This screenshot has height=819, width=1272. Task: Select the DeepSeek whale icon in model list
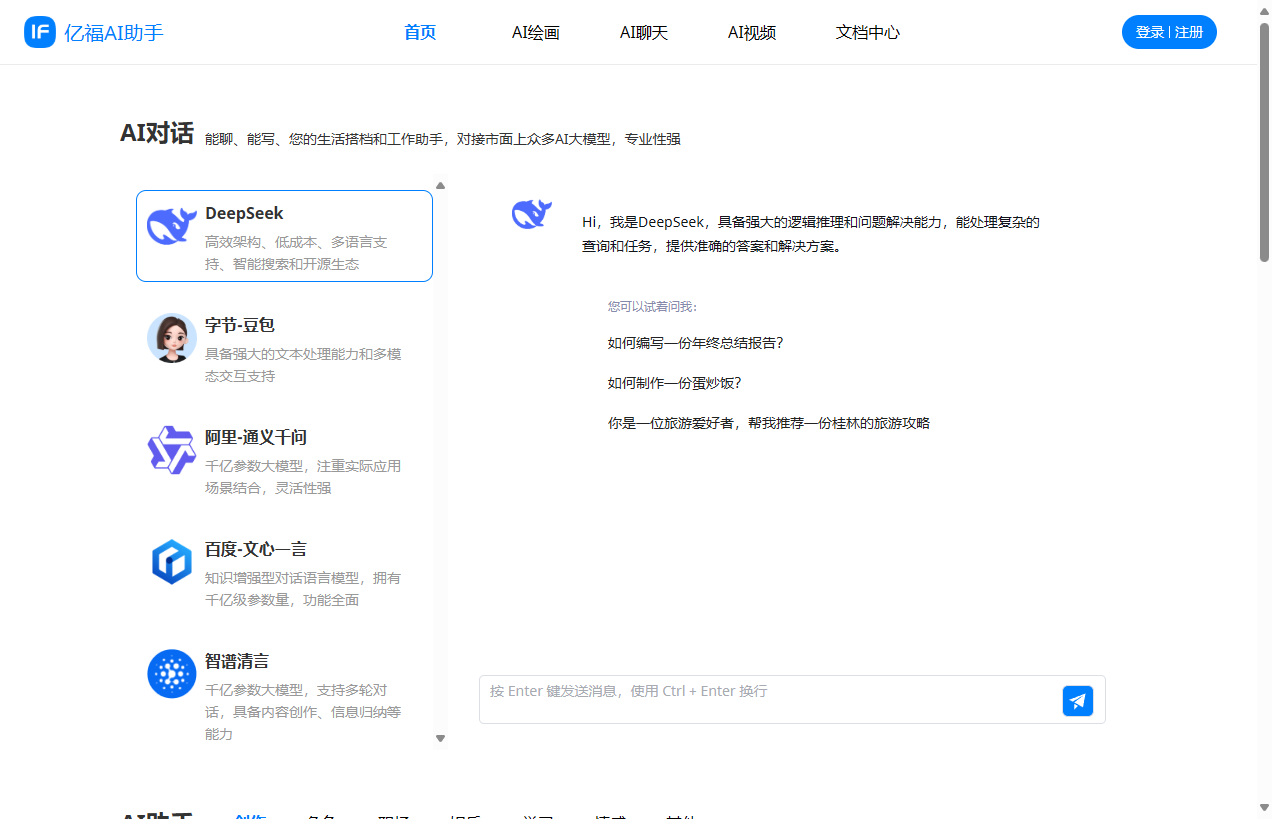171,226
